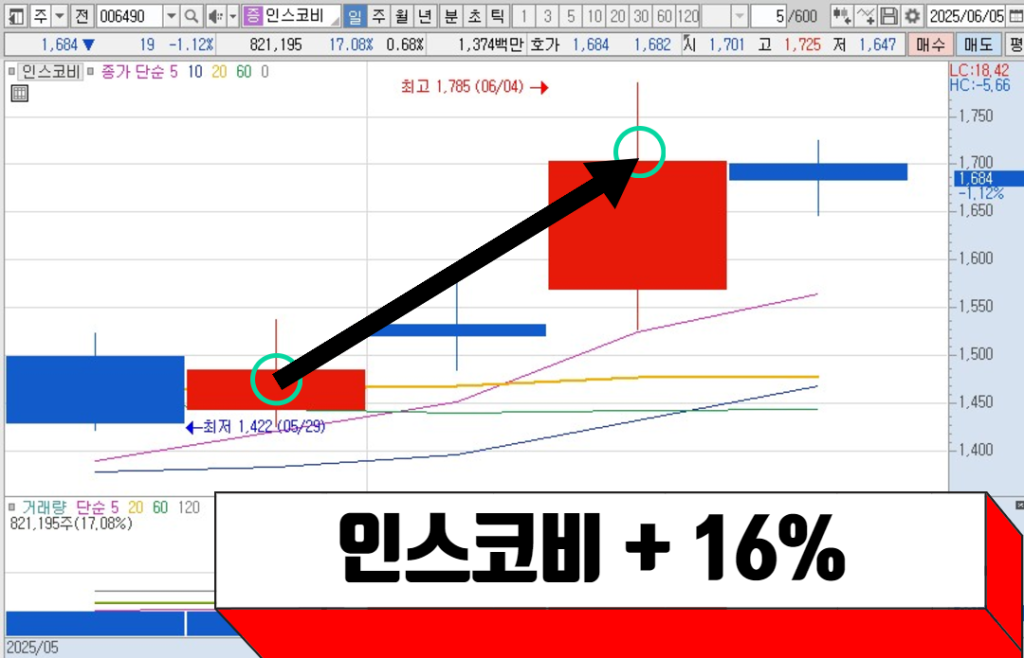
Task: Choose the 5 interval button
Action: [x=571, y=15]
